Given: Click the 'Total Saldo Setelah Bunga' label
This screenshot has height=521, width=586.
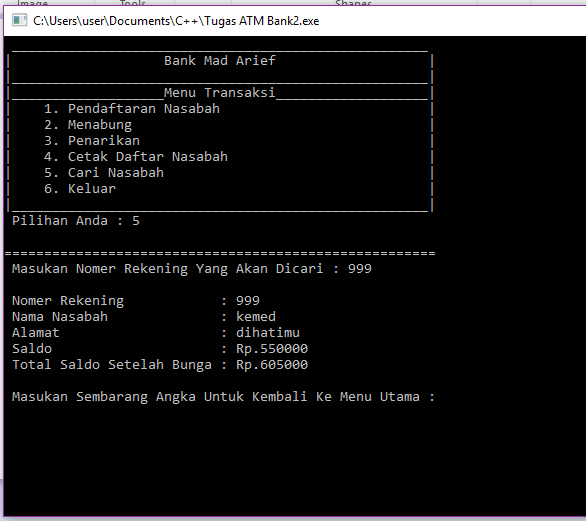Looking at the screenshot, I should [112, 365].
